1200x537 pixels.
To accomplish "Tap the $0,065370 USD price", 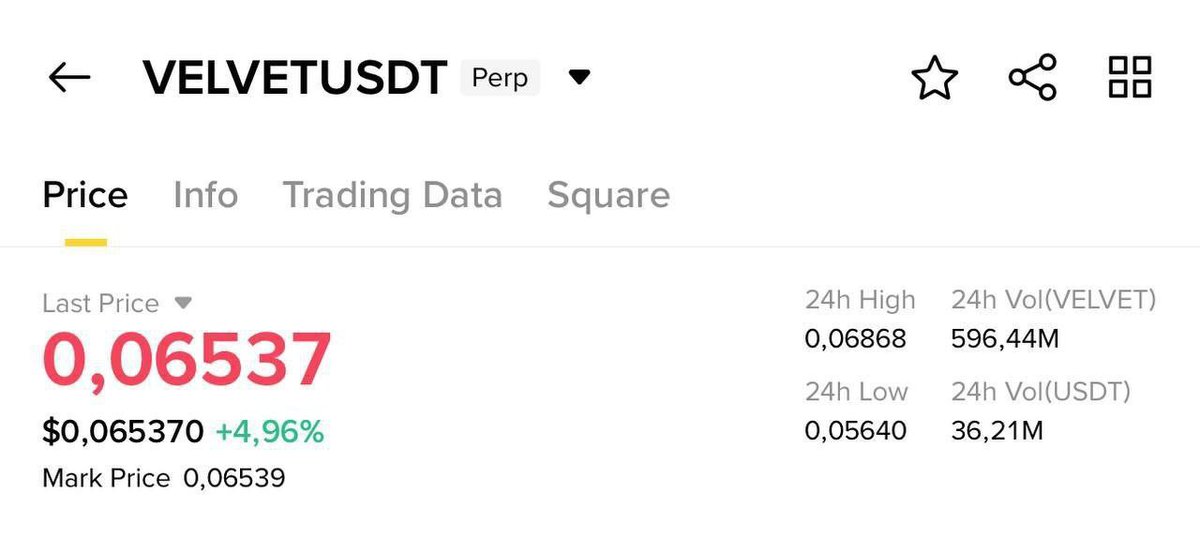I will [123, 432].
